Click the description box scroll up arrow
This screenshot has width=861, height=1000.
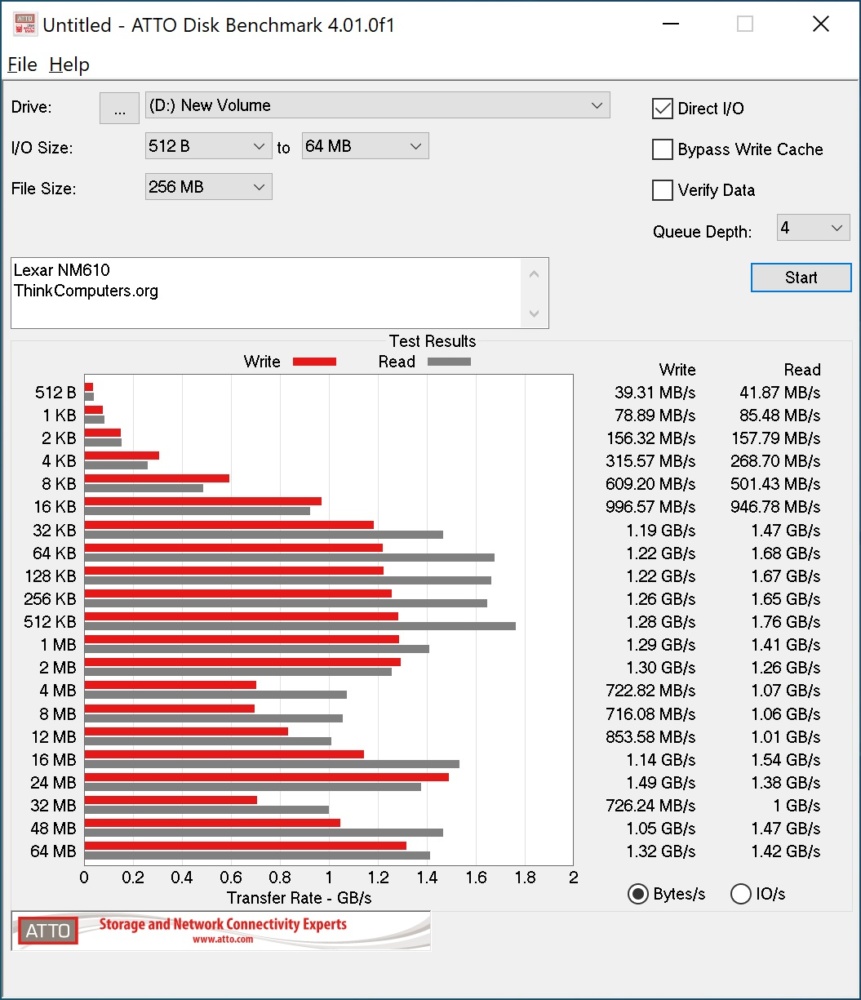tap(534, 274)
